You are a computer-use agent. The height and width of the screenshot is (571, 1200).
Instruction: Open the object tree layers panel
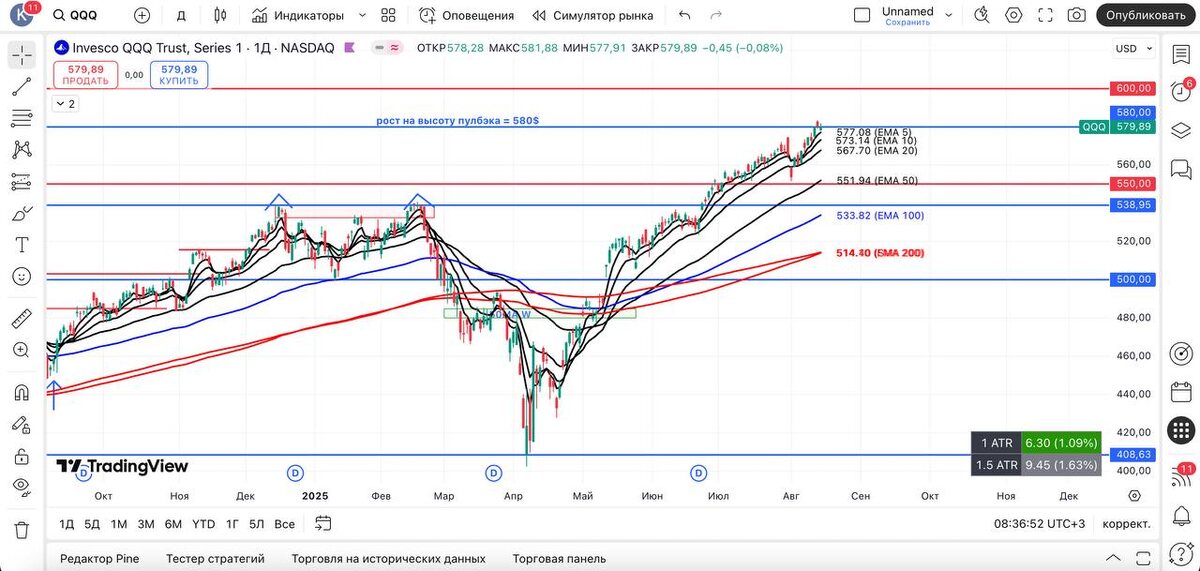(x=1181, y=130)
